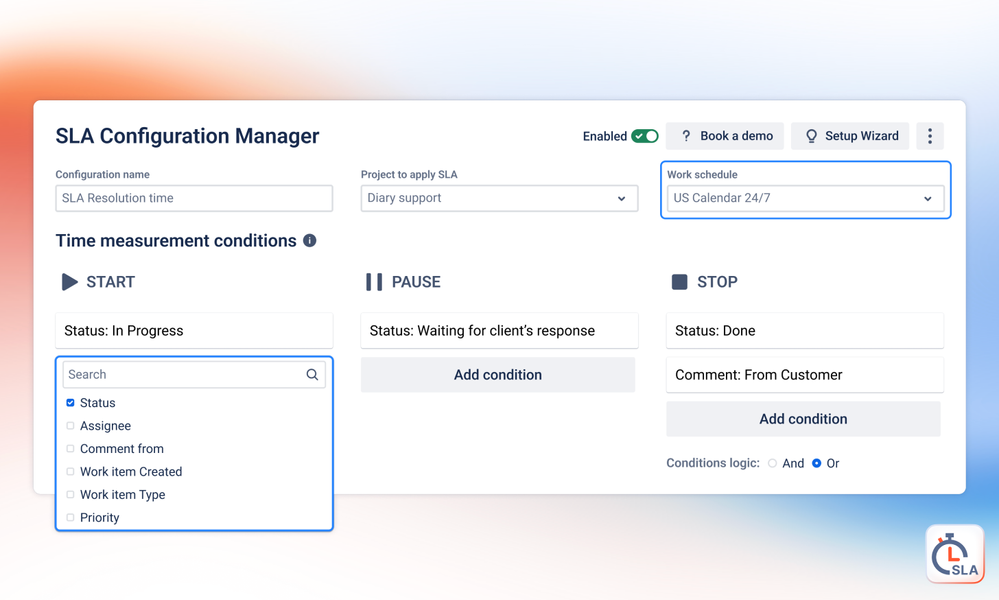Add condition under the PAUSE column

tap(498, 375)
